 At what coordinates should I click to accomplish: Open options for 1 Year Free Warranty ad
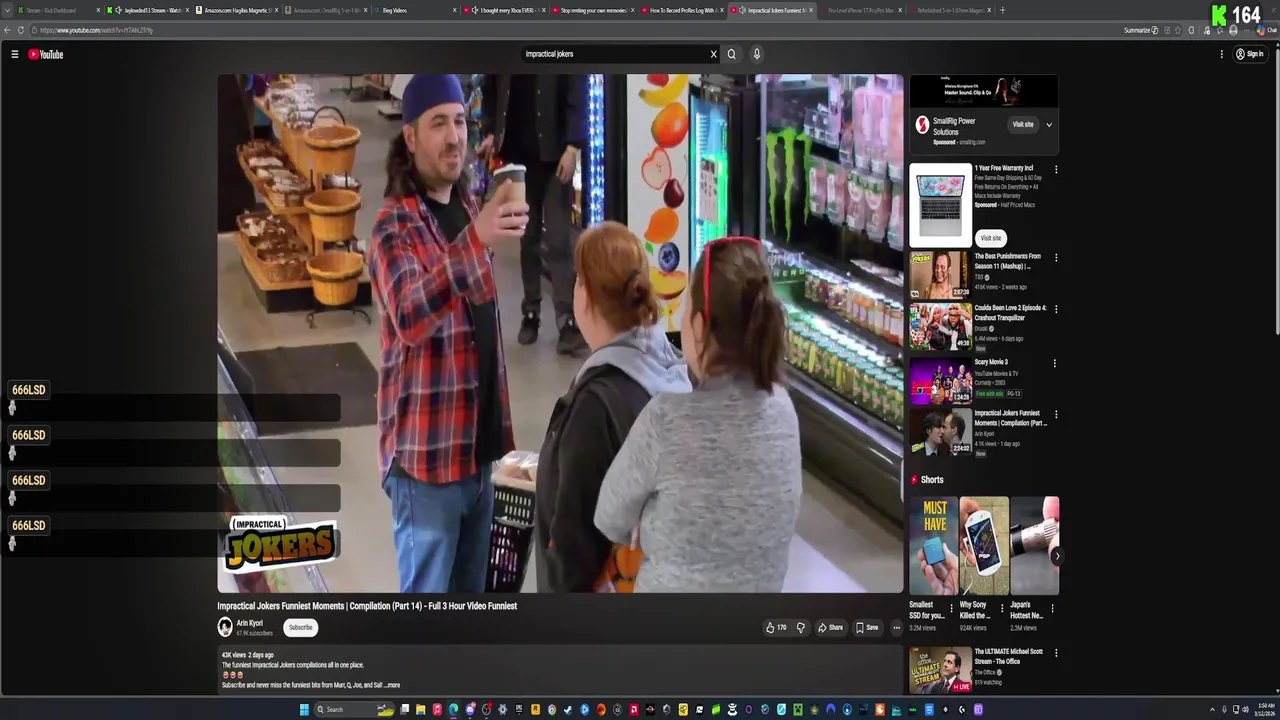(x=1056, y=170)
